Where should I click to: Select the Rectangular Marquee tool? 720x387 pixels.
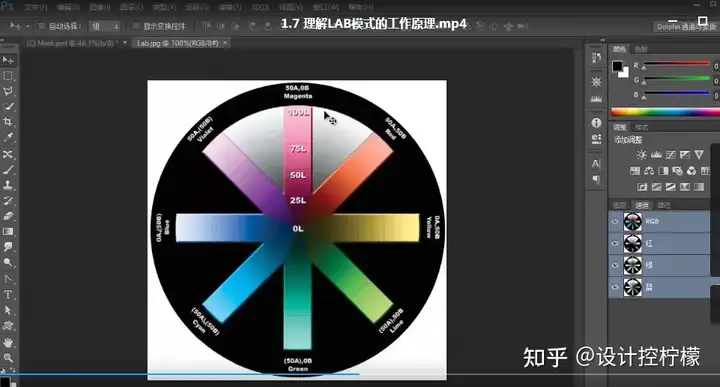tap(8, 76)
